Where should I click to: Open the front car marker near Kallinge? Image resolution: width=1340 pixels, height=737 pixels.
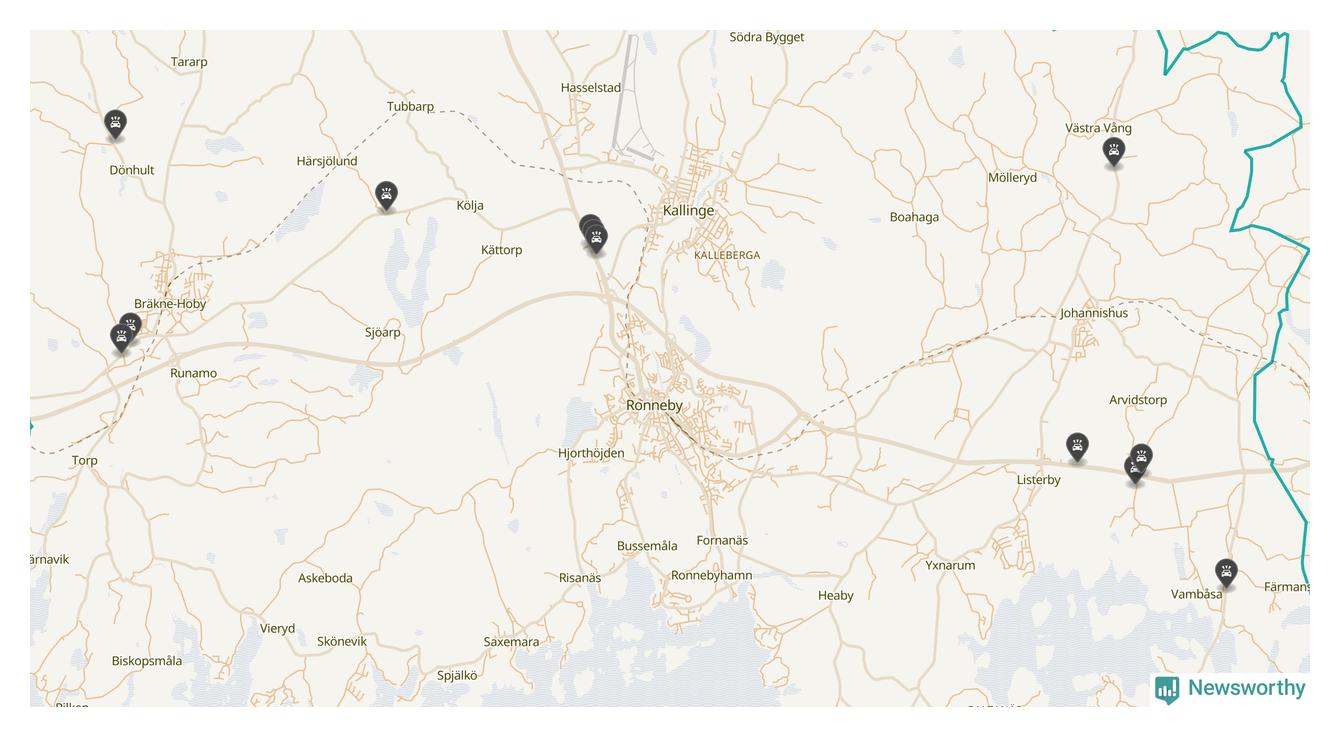pos(596,239)
